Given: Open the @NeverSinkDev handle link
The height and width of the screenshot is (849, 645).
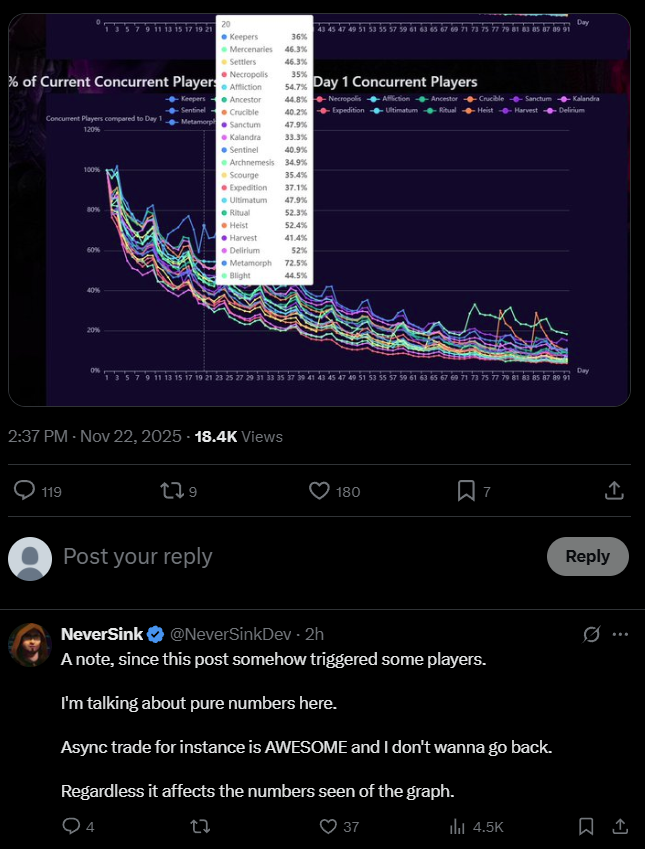Looking at the screenshot, I should (x=234, y=634).
